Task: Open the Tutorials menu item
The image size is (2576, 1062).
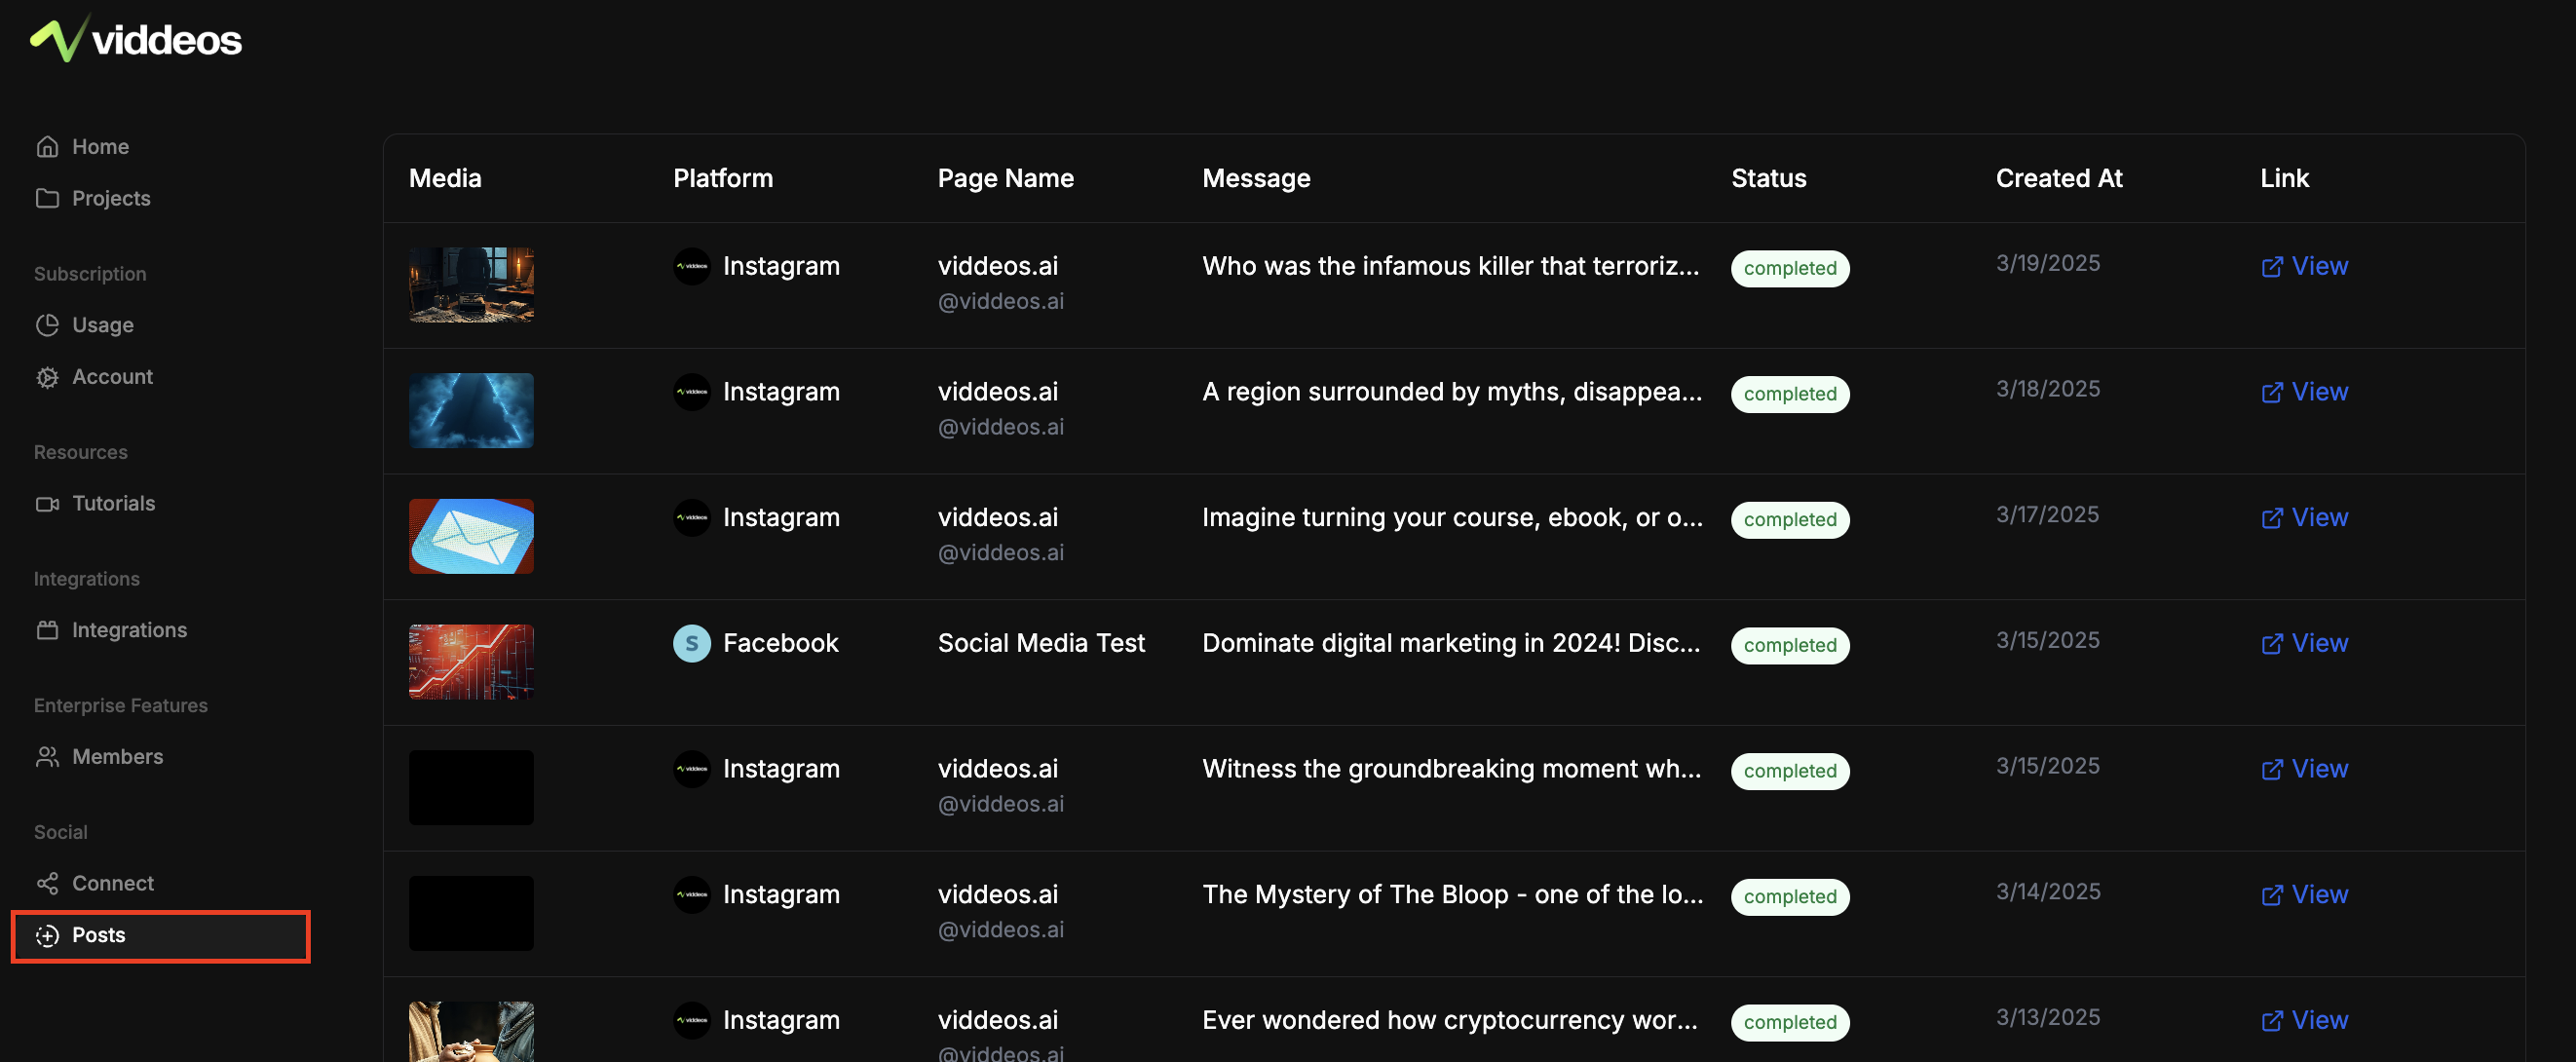Action: click(113, 504)
